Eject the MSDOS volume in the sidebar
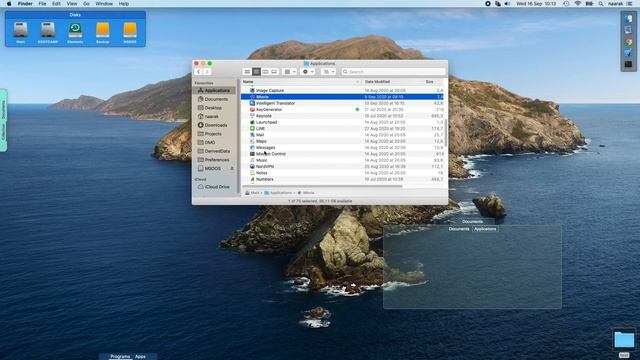 pyautogui.click(x=232, y=168)
